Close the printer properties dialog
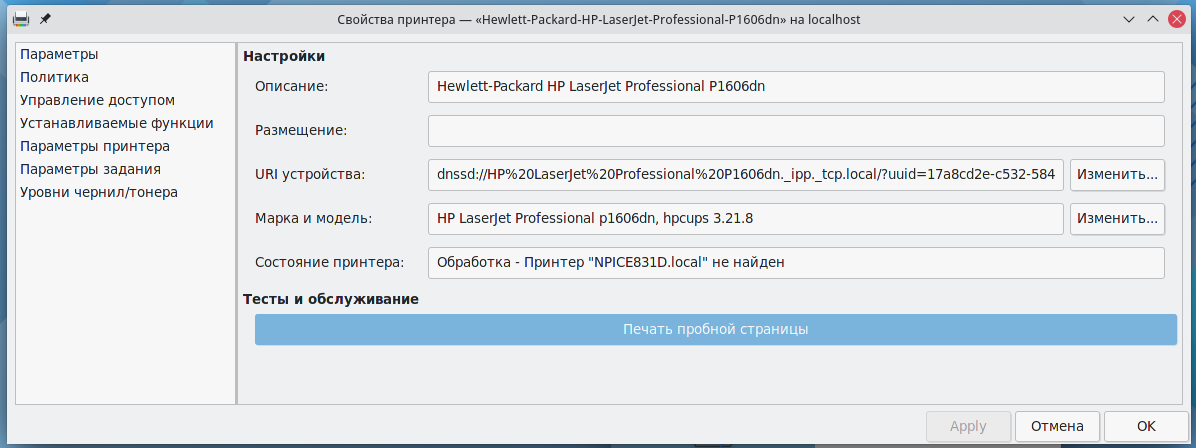Viewport: 1196px width, 448px height. click(x=1175, y=19)
